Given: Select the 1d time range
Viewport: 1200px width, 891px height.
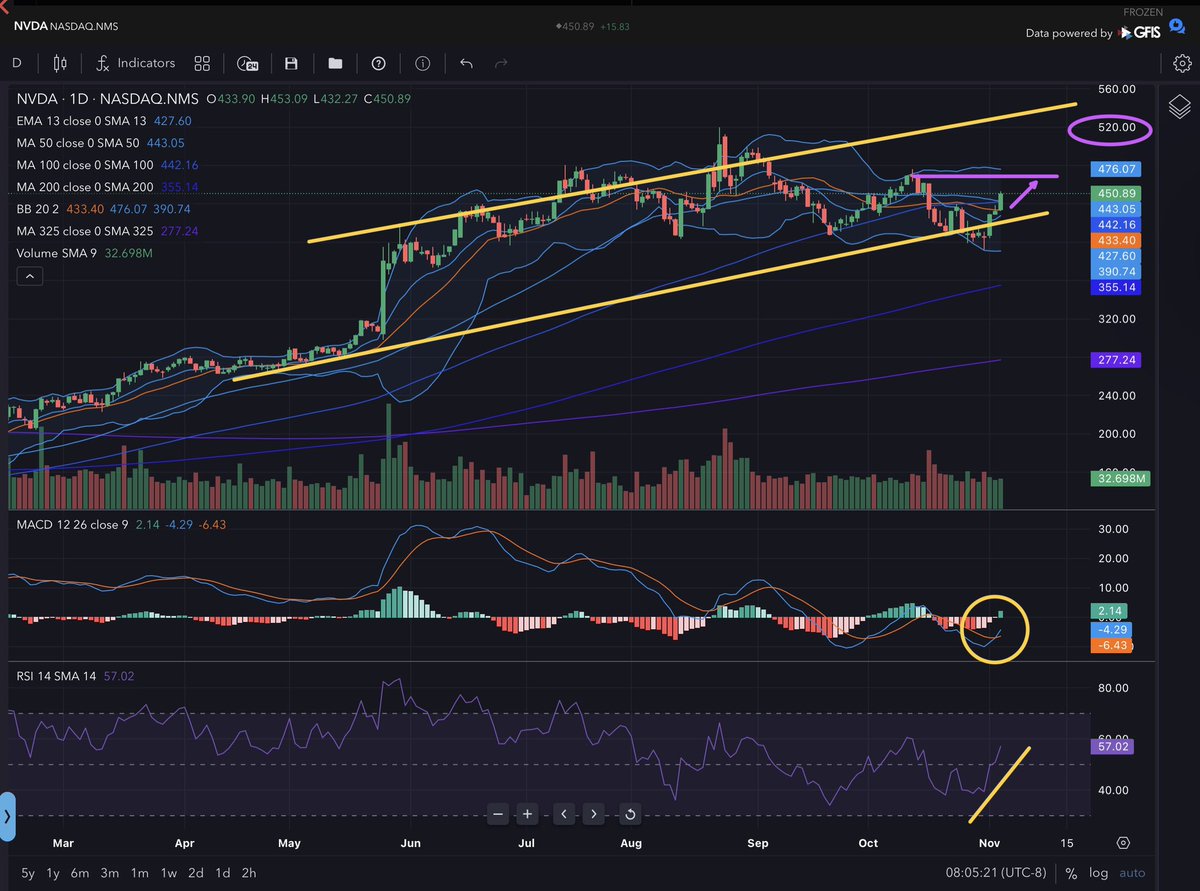Looking at the screenshot, I should 221,872.
